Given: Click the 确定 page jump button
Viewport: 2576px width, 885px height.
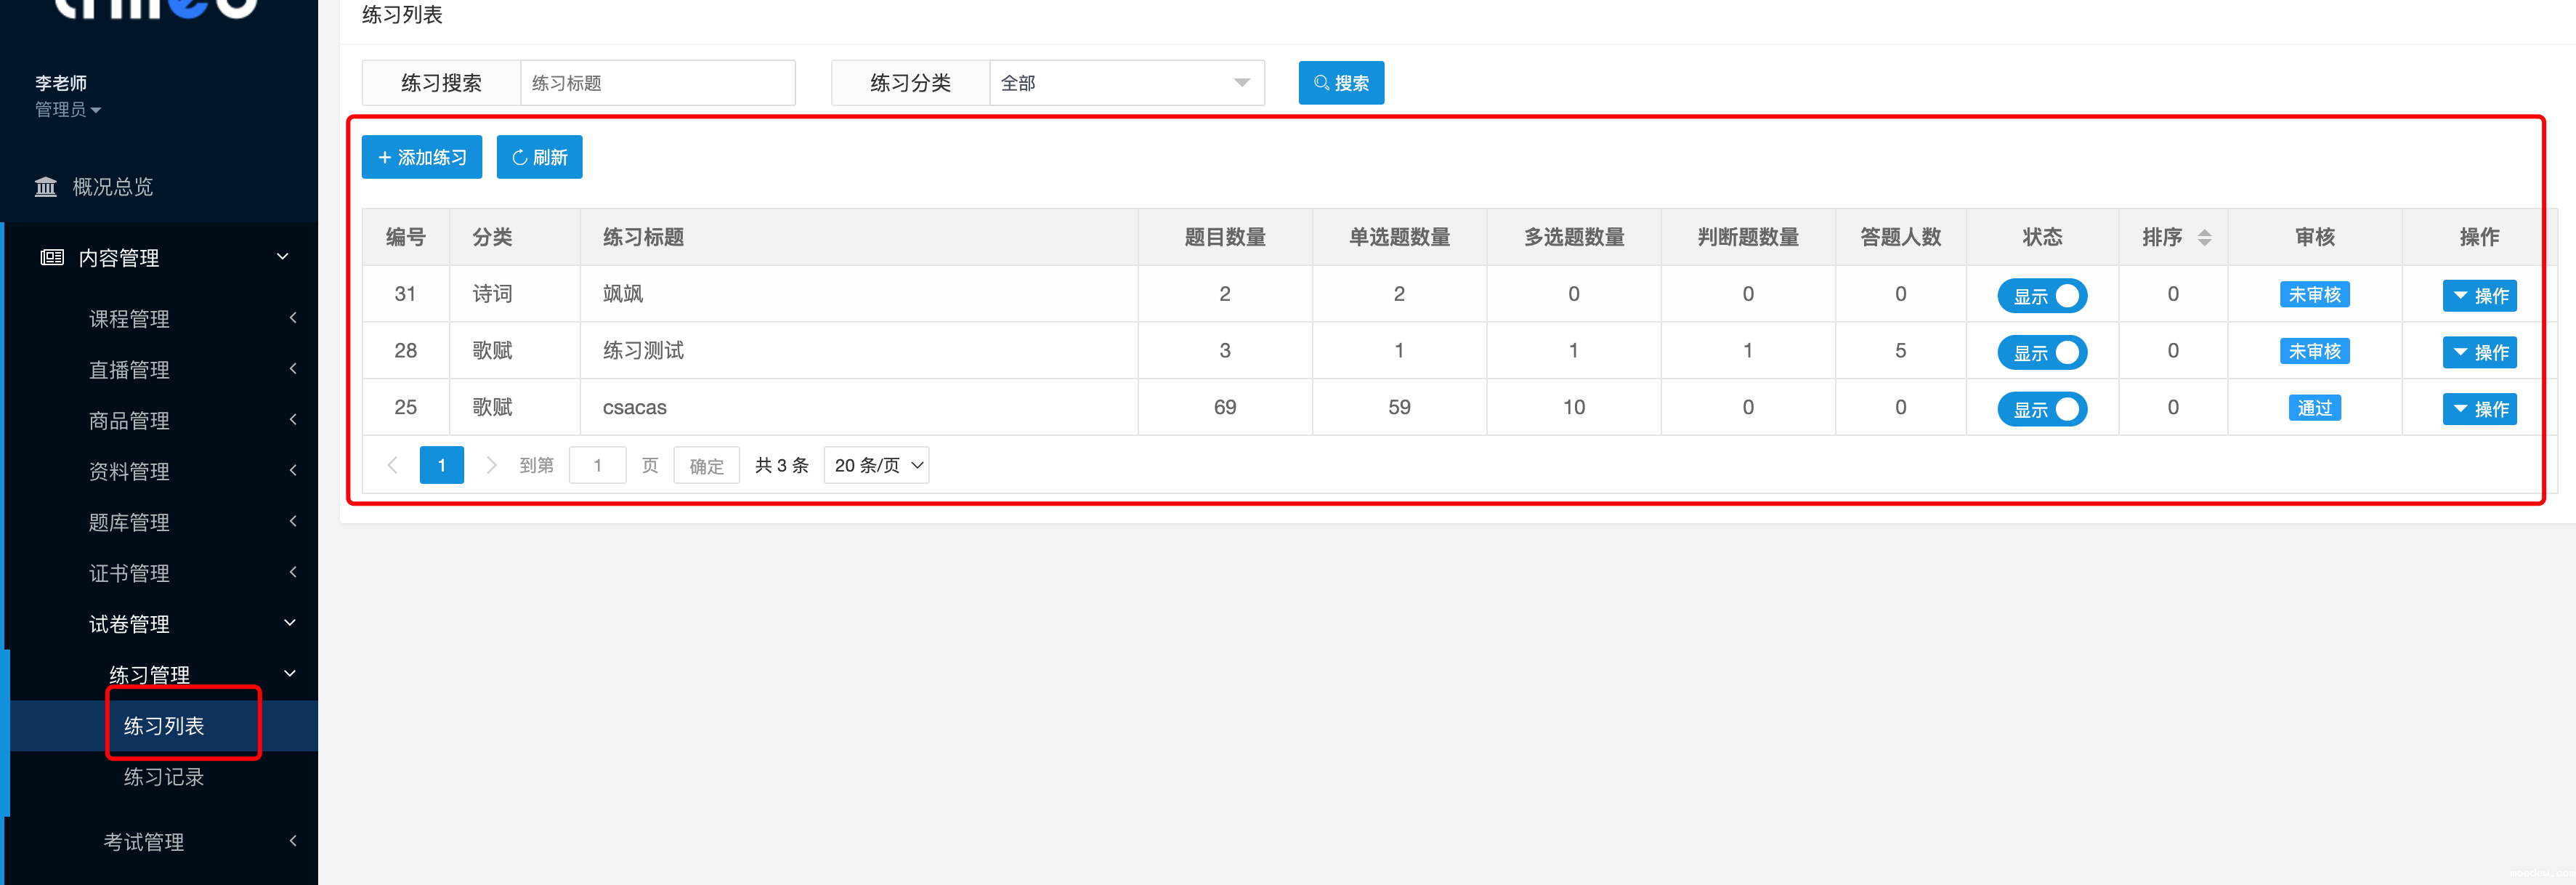Looking at the screenshot, I should (x=706, y=465).
